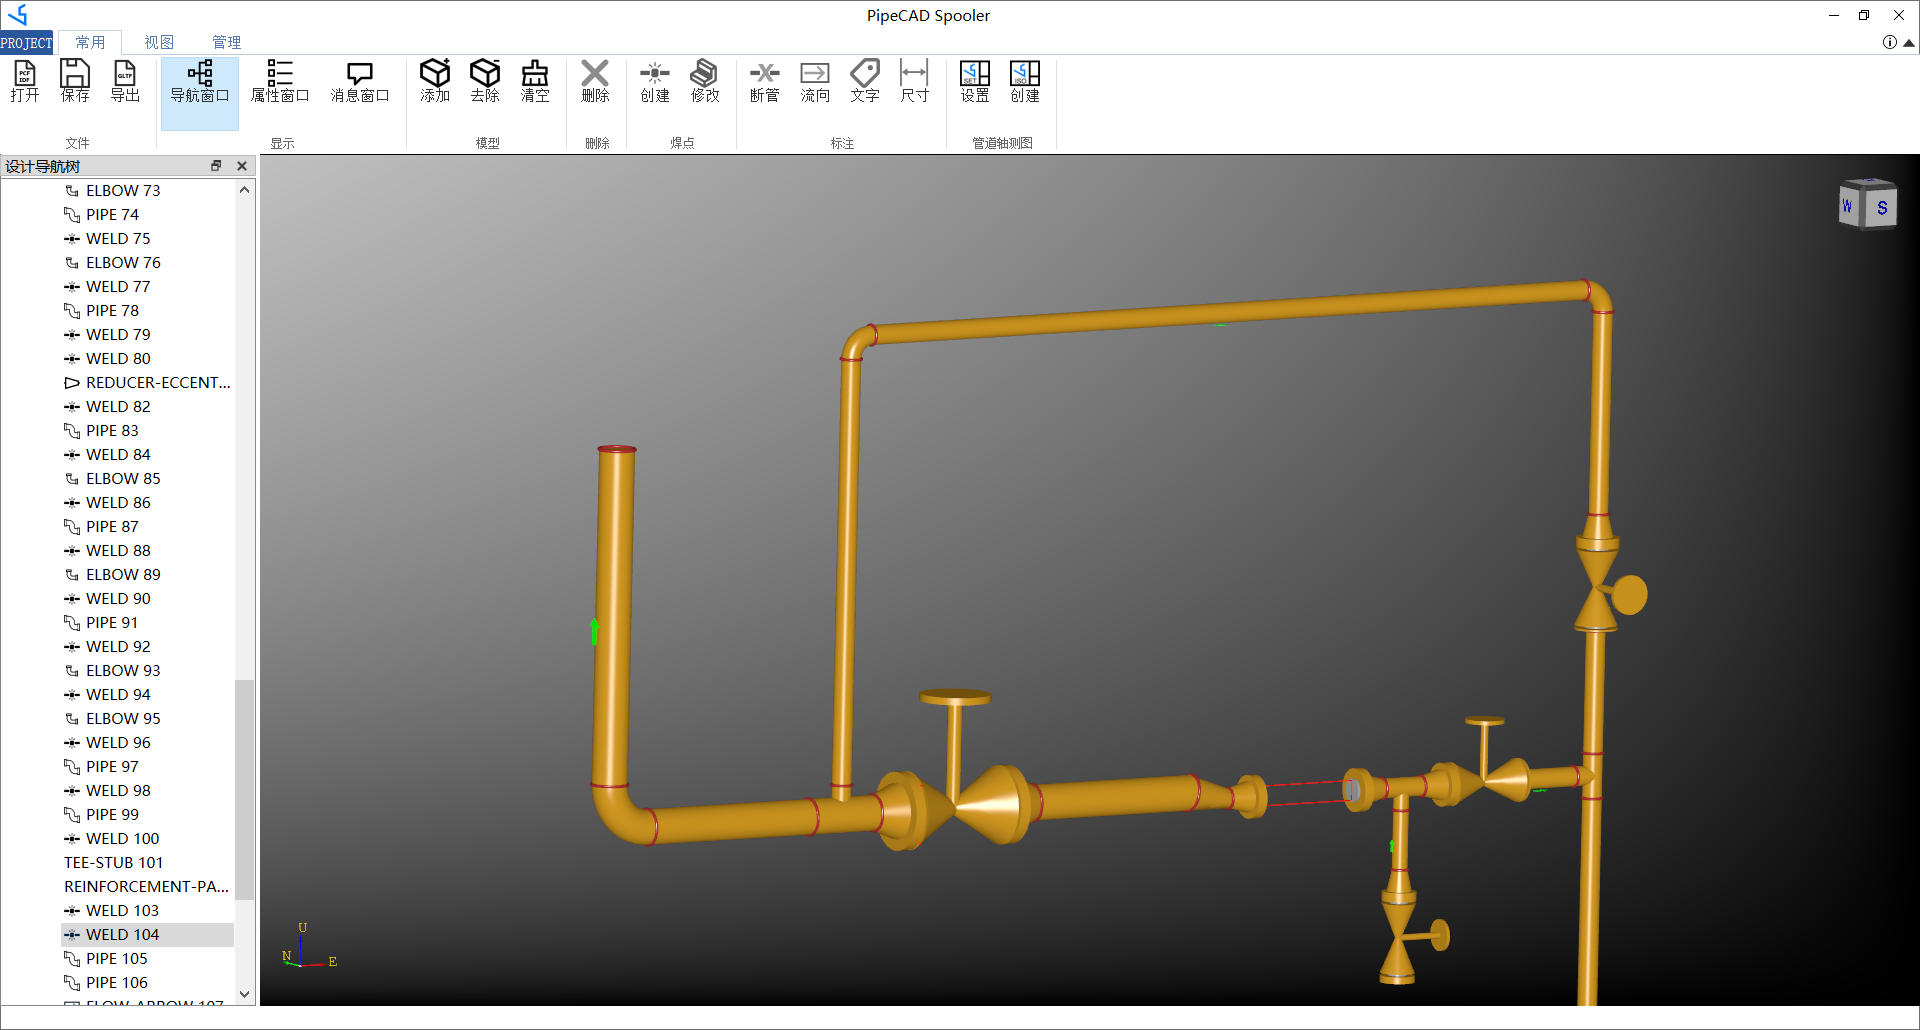Viewport: 1920px width, 1030px height.
Task: Switch to the 视图 ribbon tab
Action: 159,43
